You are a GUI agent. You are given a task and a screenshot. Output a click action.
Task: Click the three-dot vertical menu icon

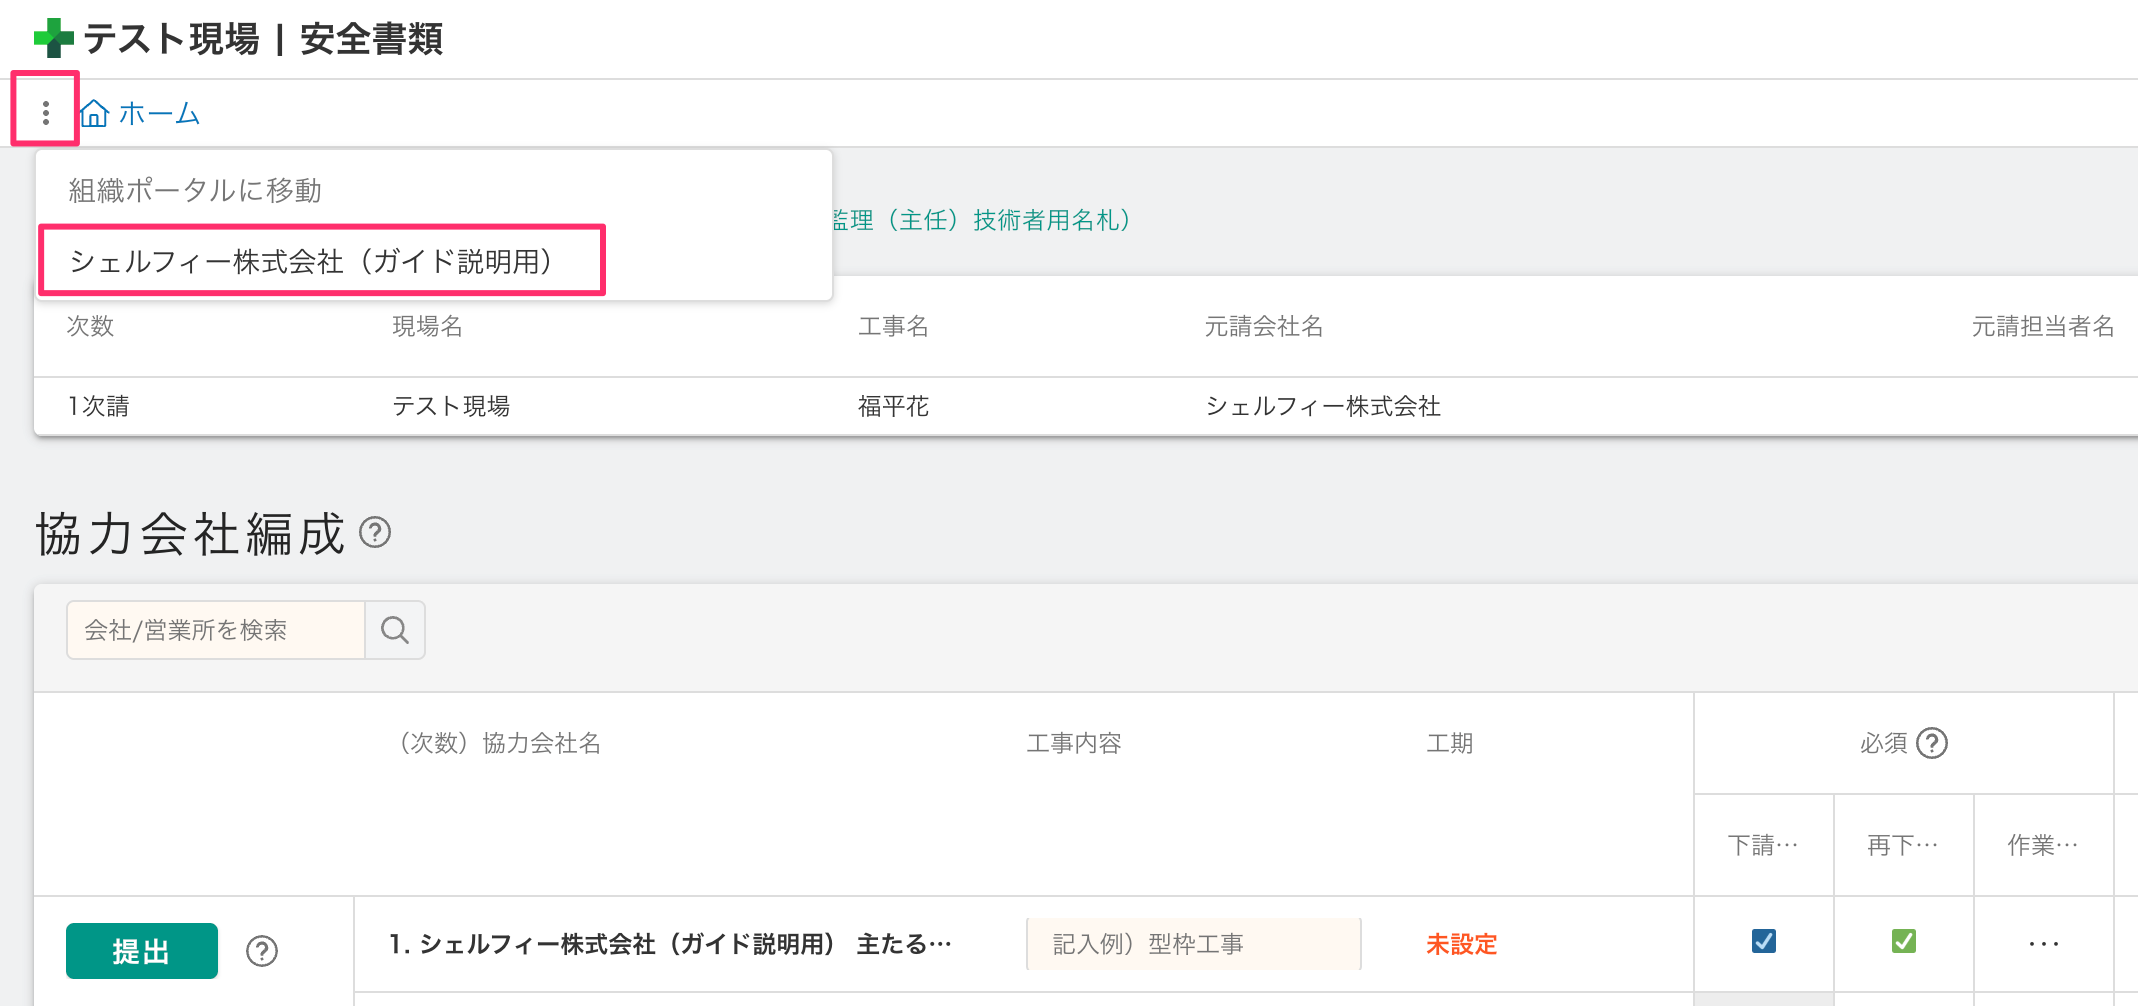click(x=45, y=113)
